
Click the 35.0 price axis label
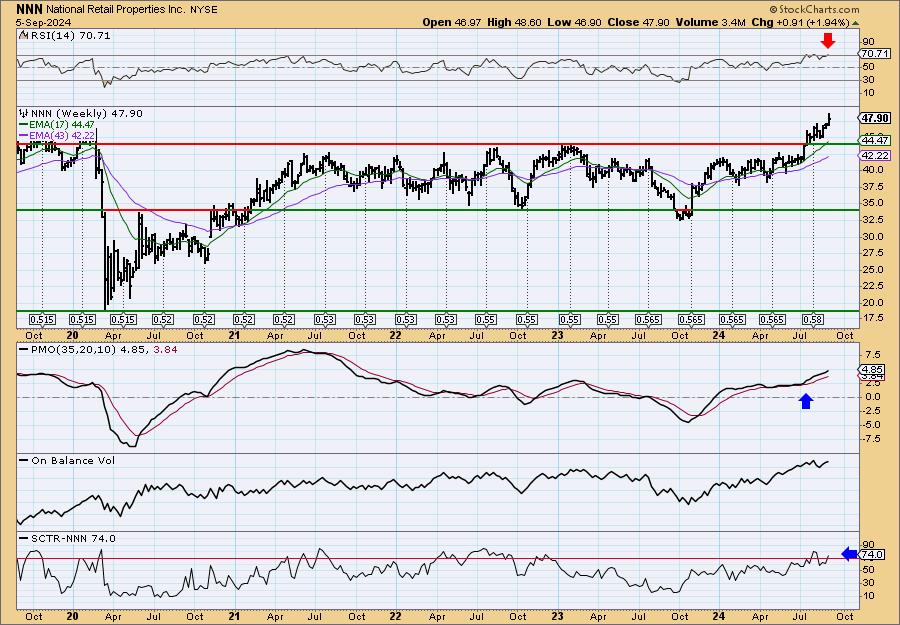pyautogui.click(x=871, y=203)
